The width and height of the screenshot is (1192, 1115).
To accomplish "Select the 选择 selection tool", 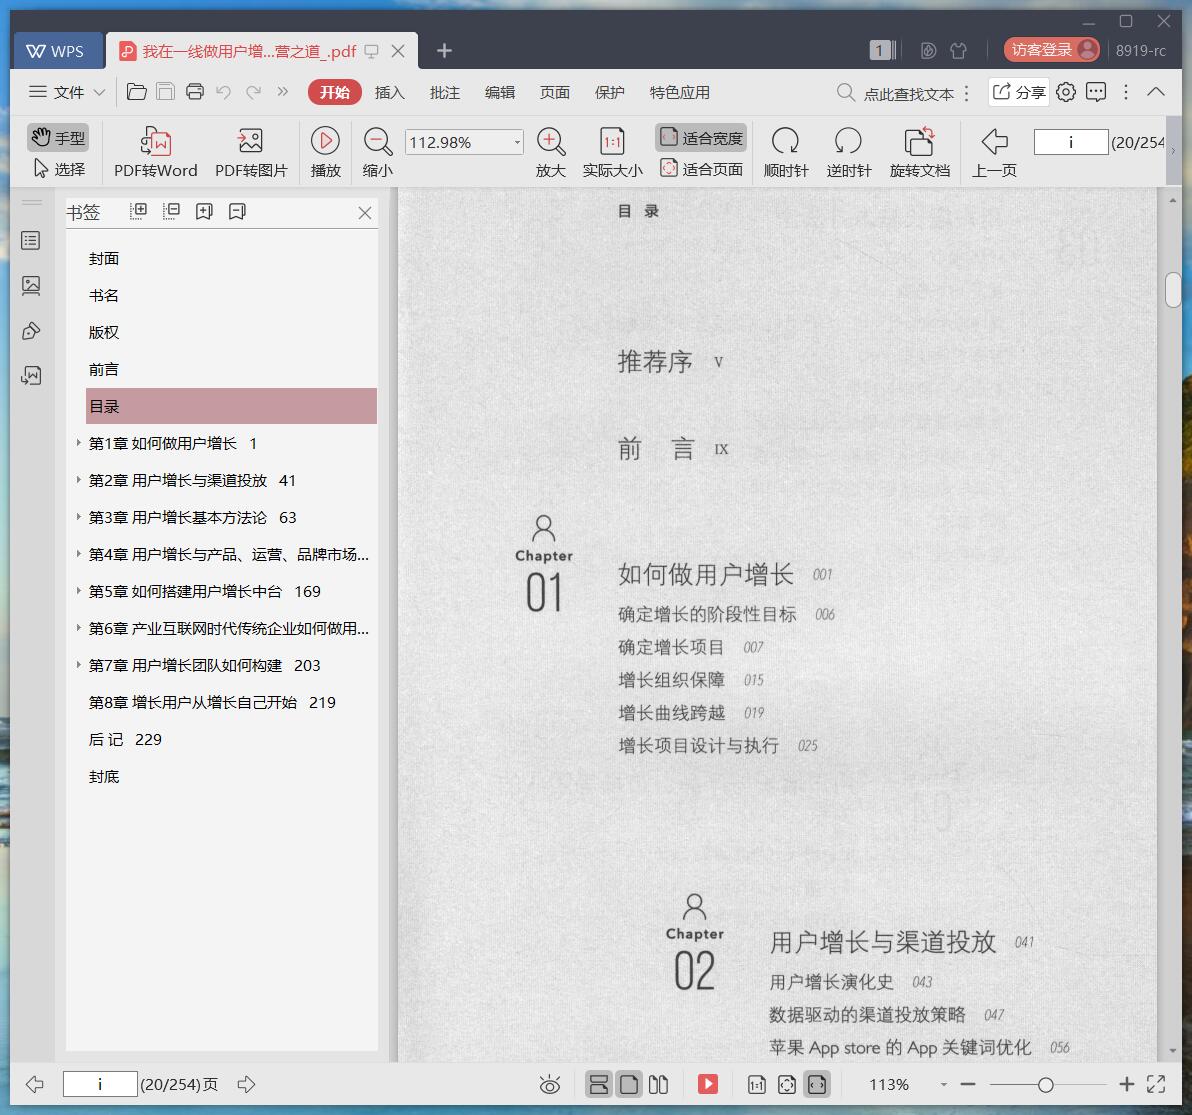I will 59,169.
